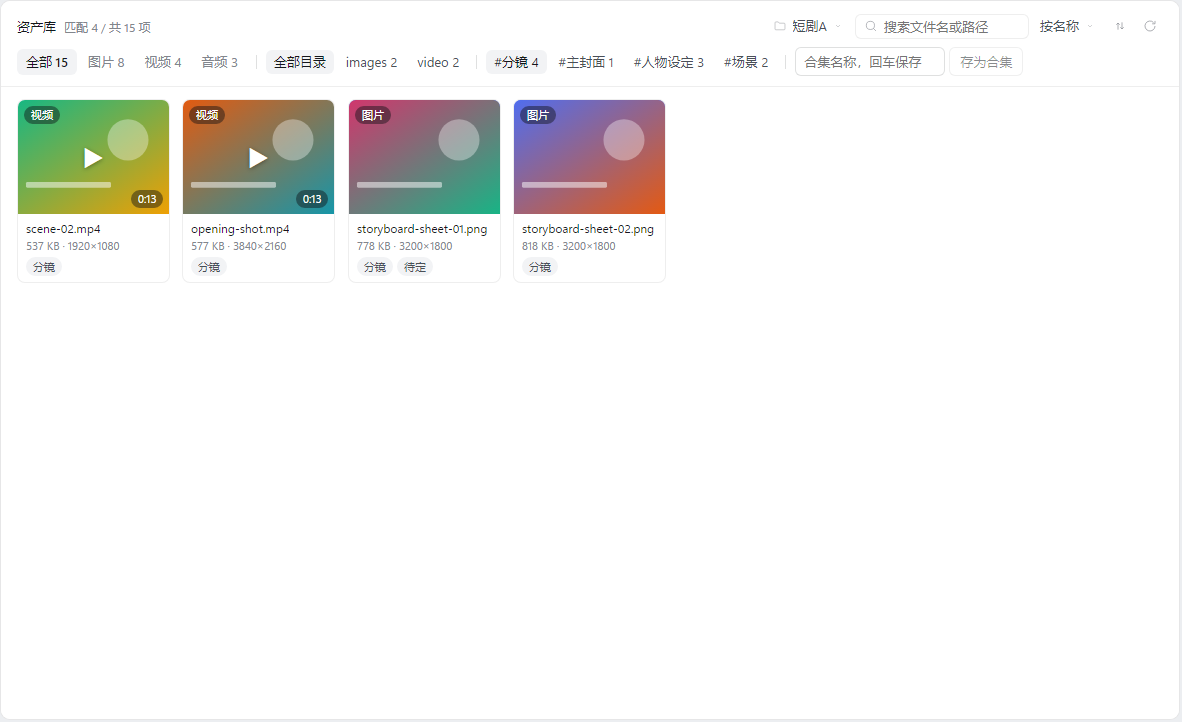This screenshot has height=722, width=1182.
Task: Click the 537 KB · 1920×1080 info text
Action: click(73, 246)
